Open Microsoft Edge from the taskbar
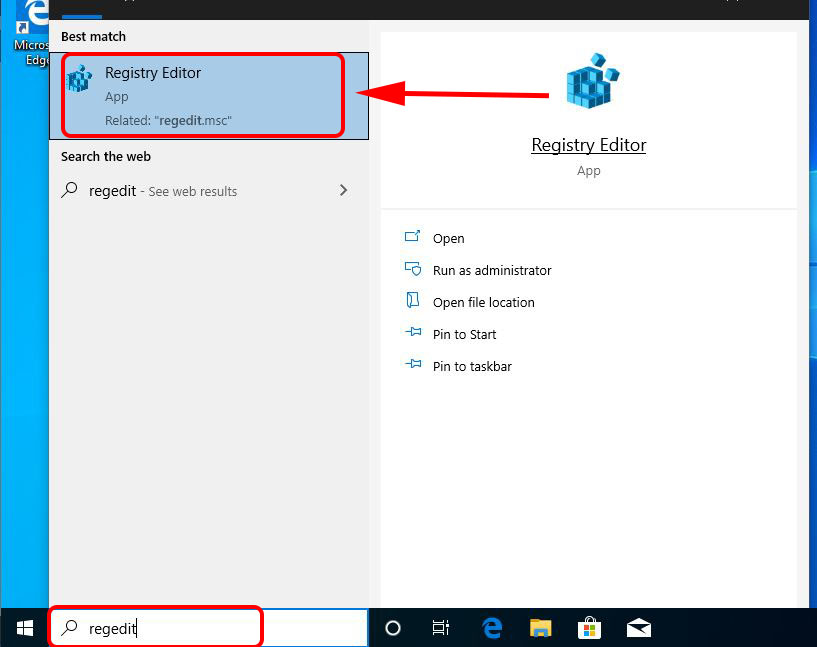The height and width of the screenshot is (647, 817). (492, 628)
